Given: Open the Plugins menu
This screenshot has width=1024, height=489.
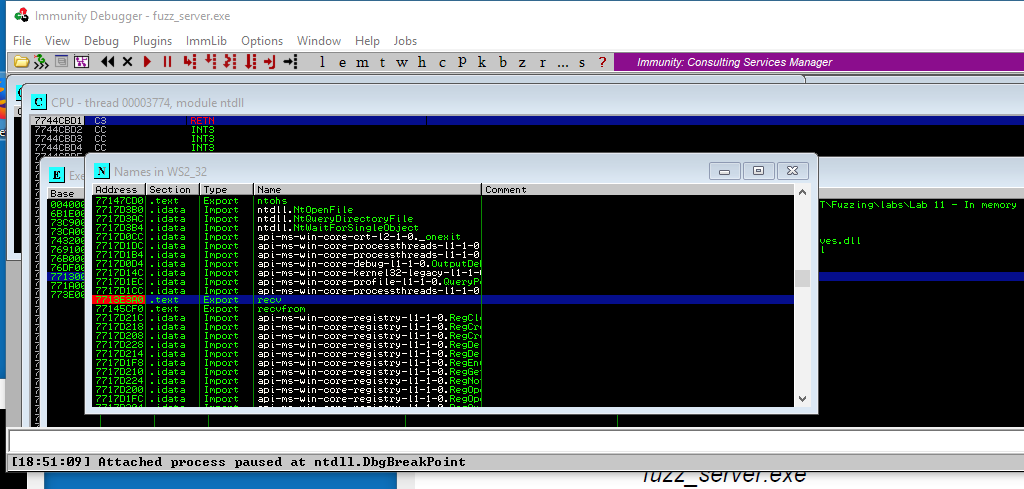Looking at the screenshot, I should [x=152, y=40].
